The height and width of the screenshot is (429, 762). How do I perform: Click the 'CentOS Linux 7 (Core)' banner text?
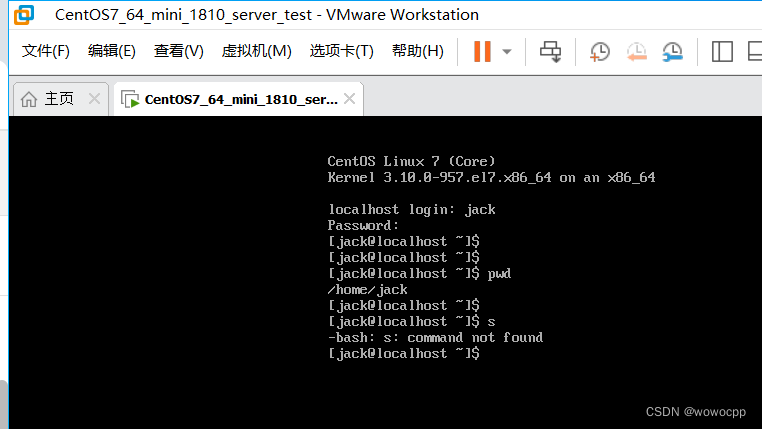(x=411, y=161)
